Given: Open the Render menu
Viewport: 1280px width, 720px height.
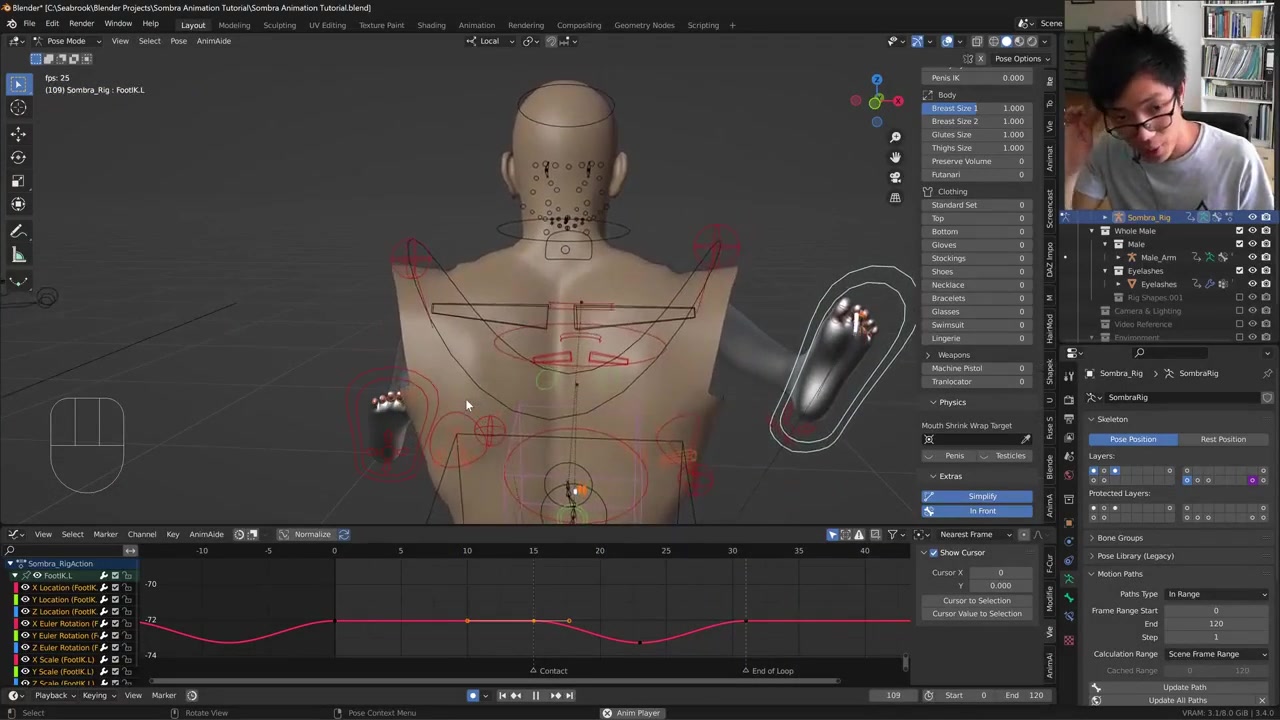Looking at the screenshot, I should [x=81, y=24].
